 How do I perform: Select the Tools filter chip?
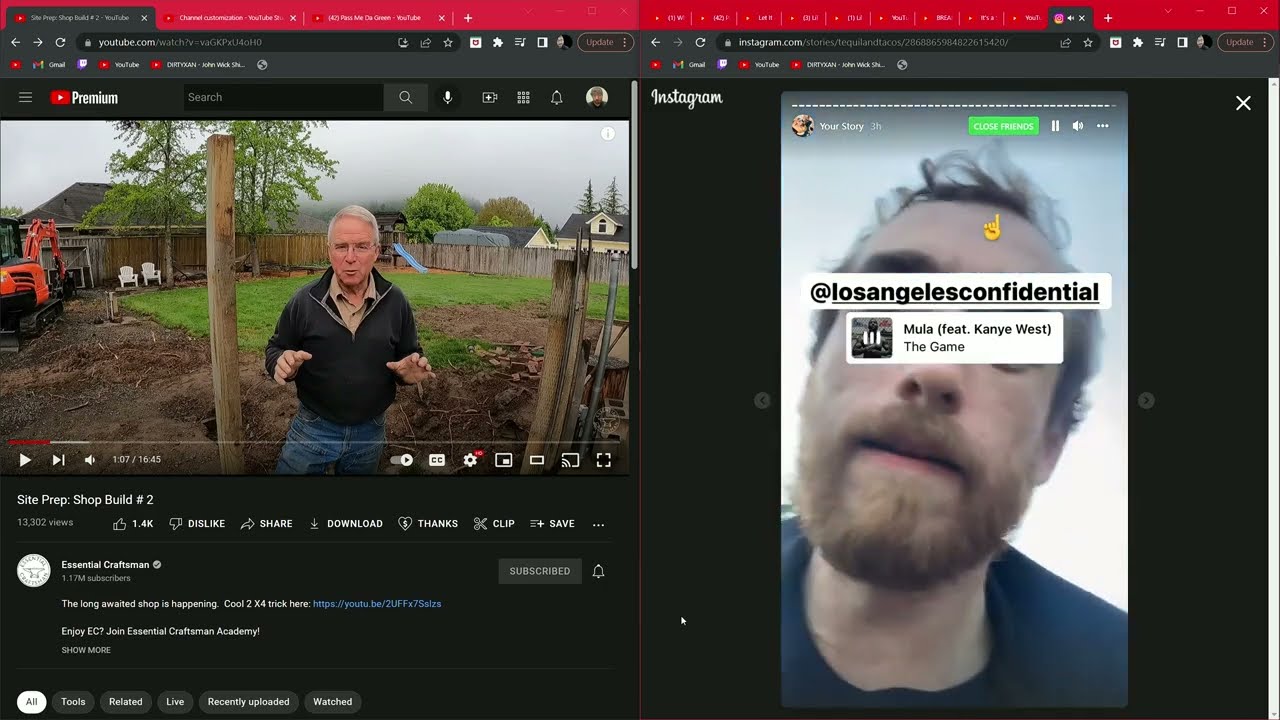point(73,702)
